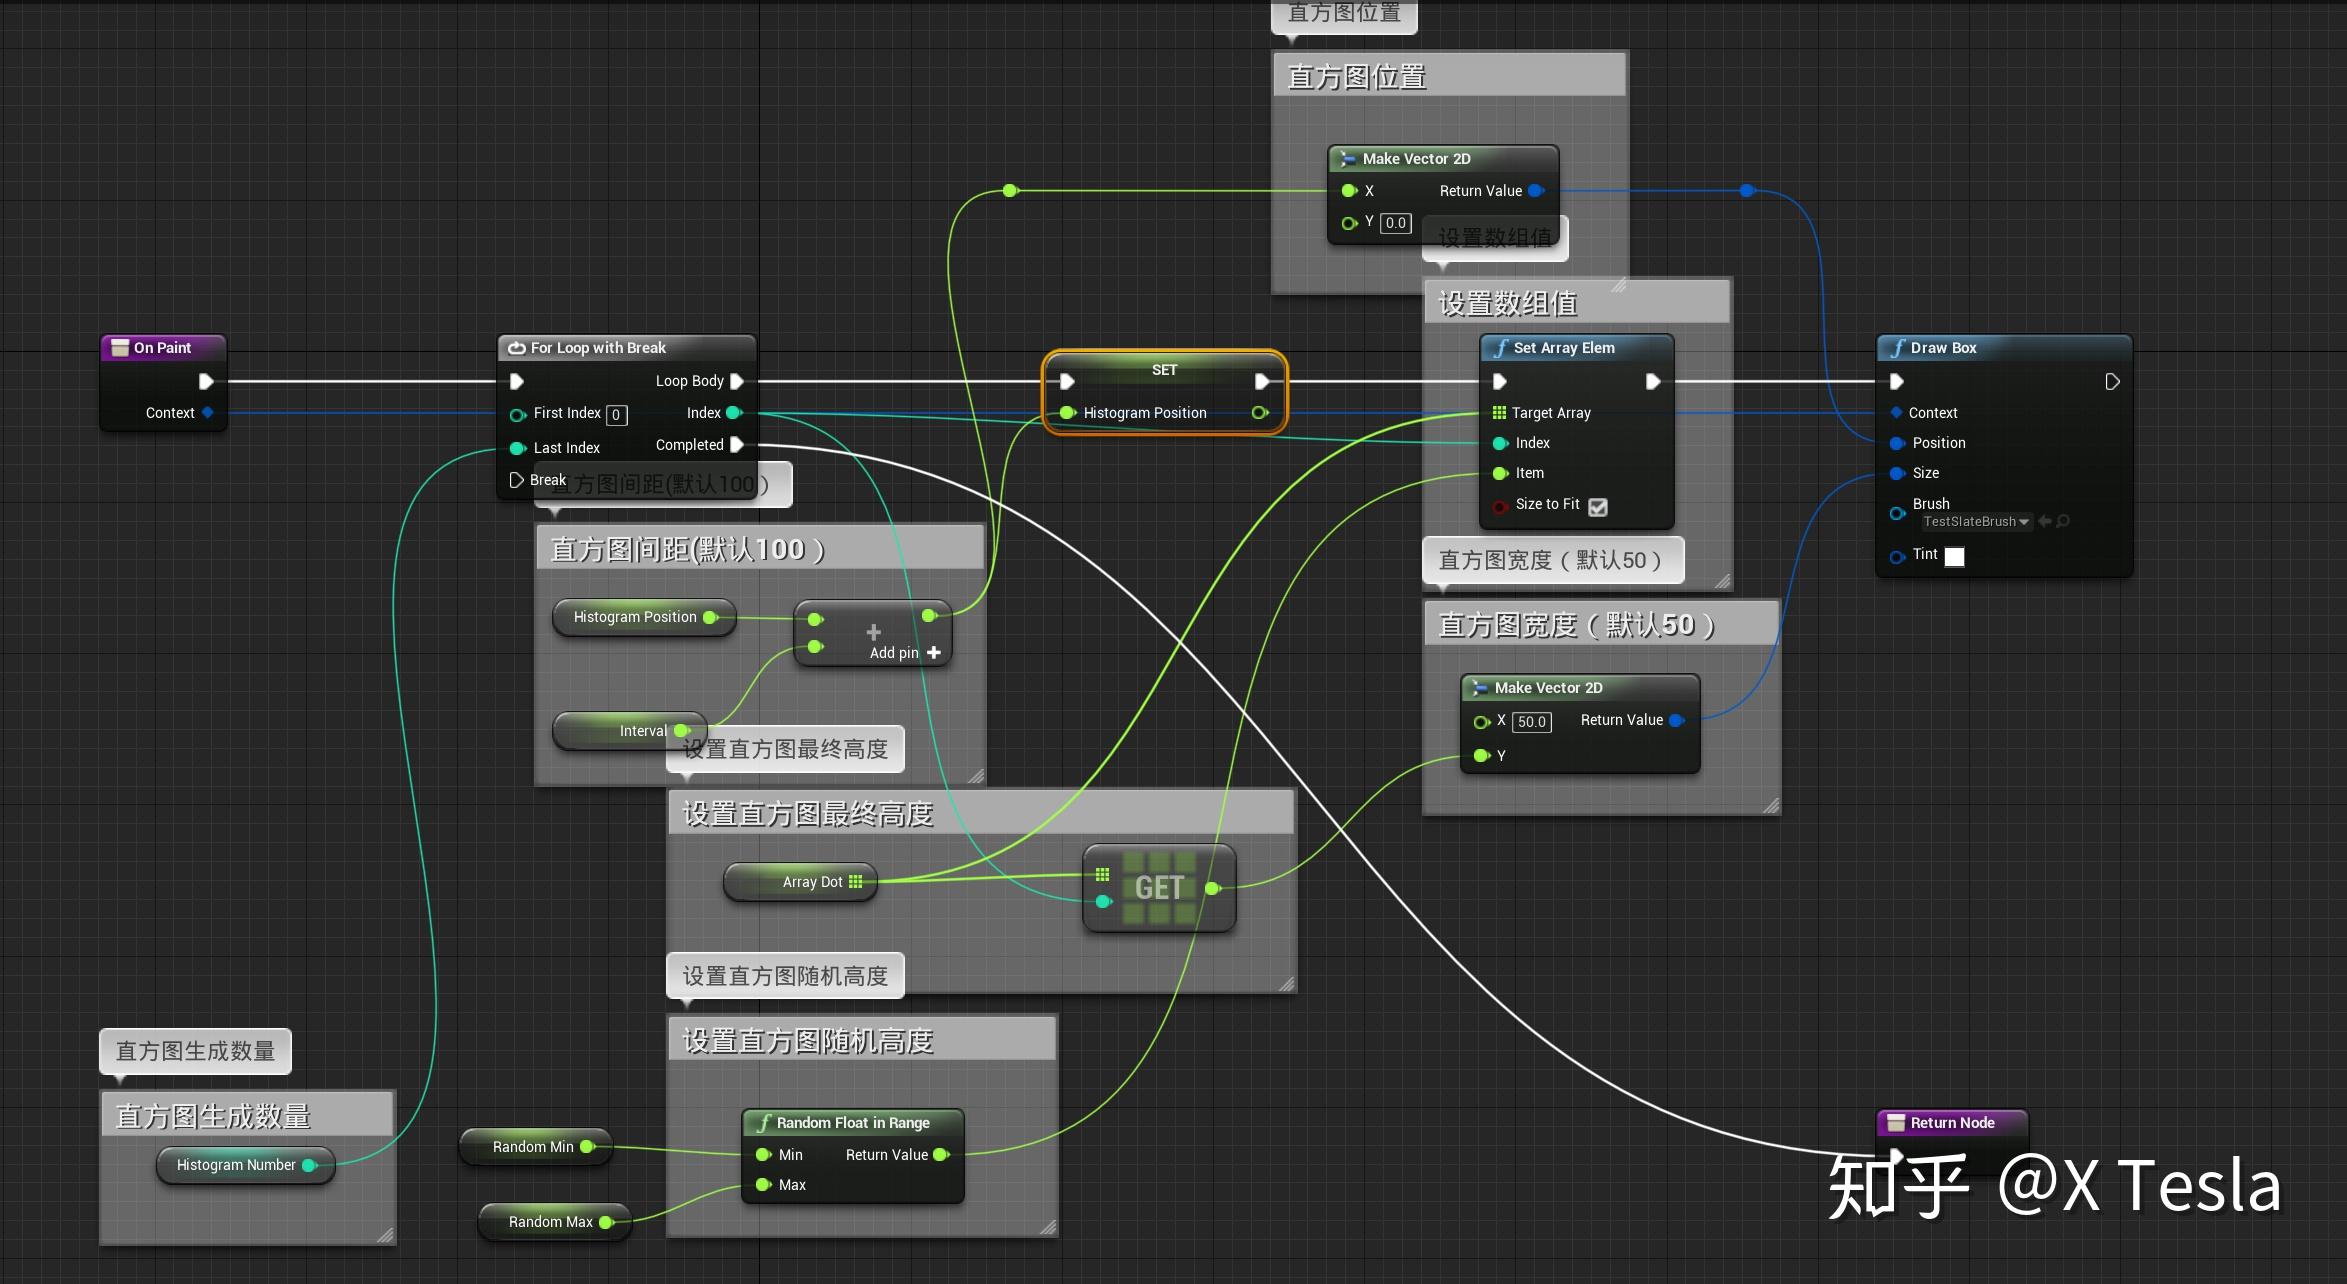
Task: Click the Return Node icon
Action: tap(1896, 1122)
